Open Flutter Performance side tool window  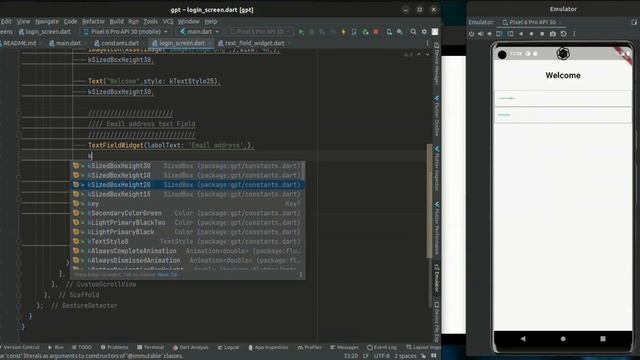click(x=437, y=228)
